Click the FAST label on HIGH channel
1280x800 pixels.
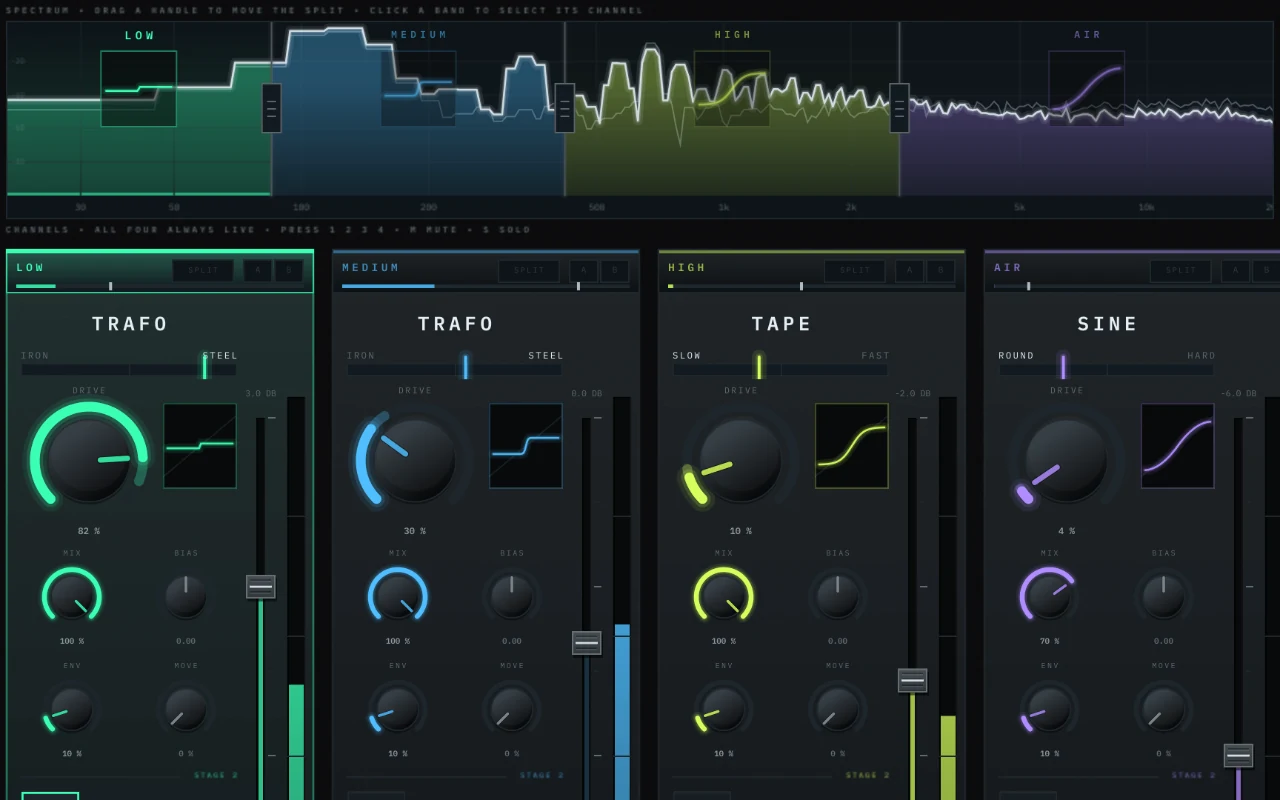876,356
